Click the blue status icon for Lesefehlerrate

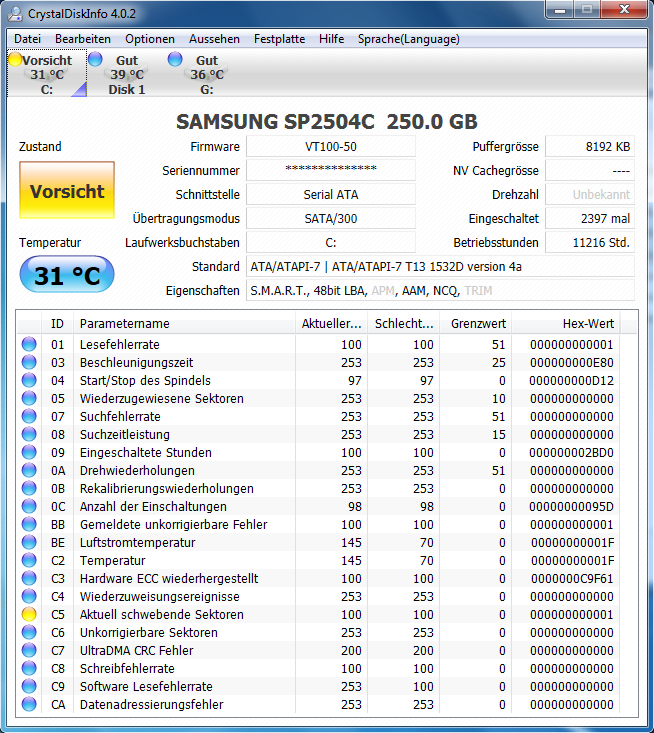[29, 344]
